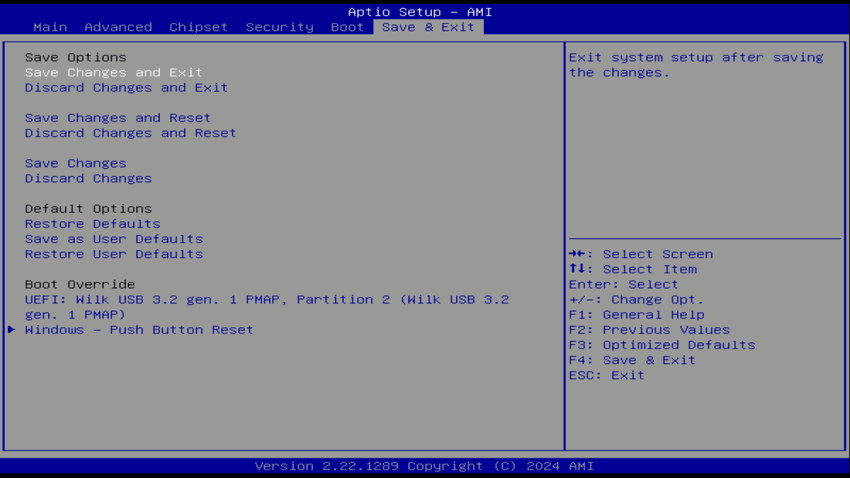Open the Security tab
Viewport: 850px width, 478px height.
[279, 27]
